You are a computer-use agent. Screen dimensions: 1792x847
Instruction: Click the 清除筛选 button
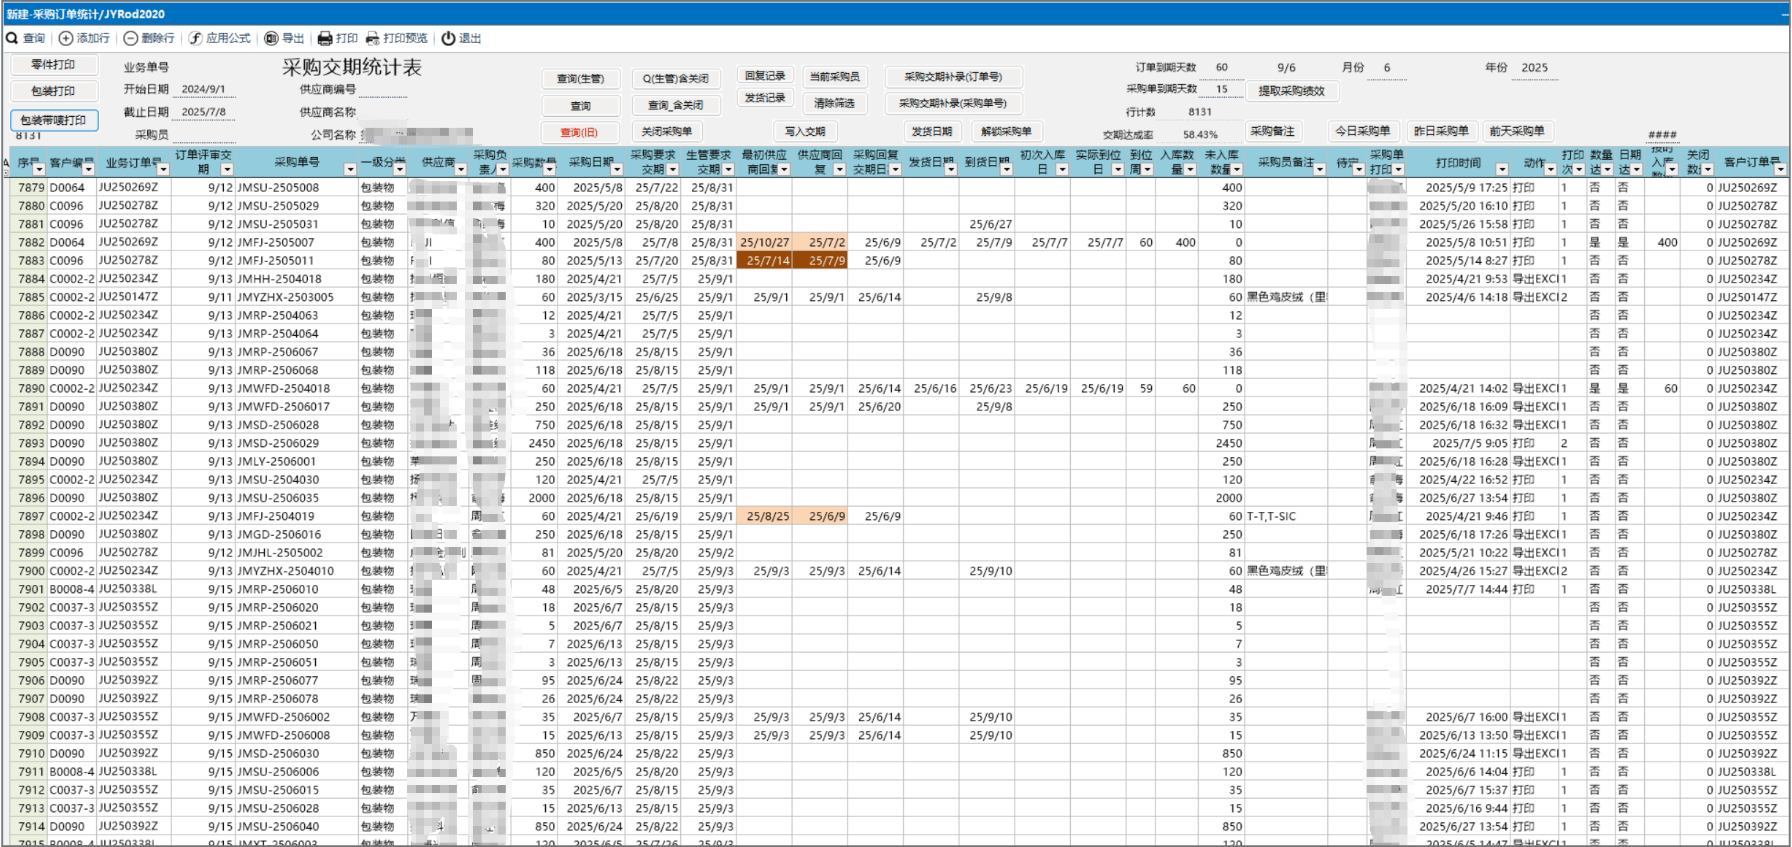(834, 103)
